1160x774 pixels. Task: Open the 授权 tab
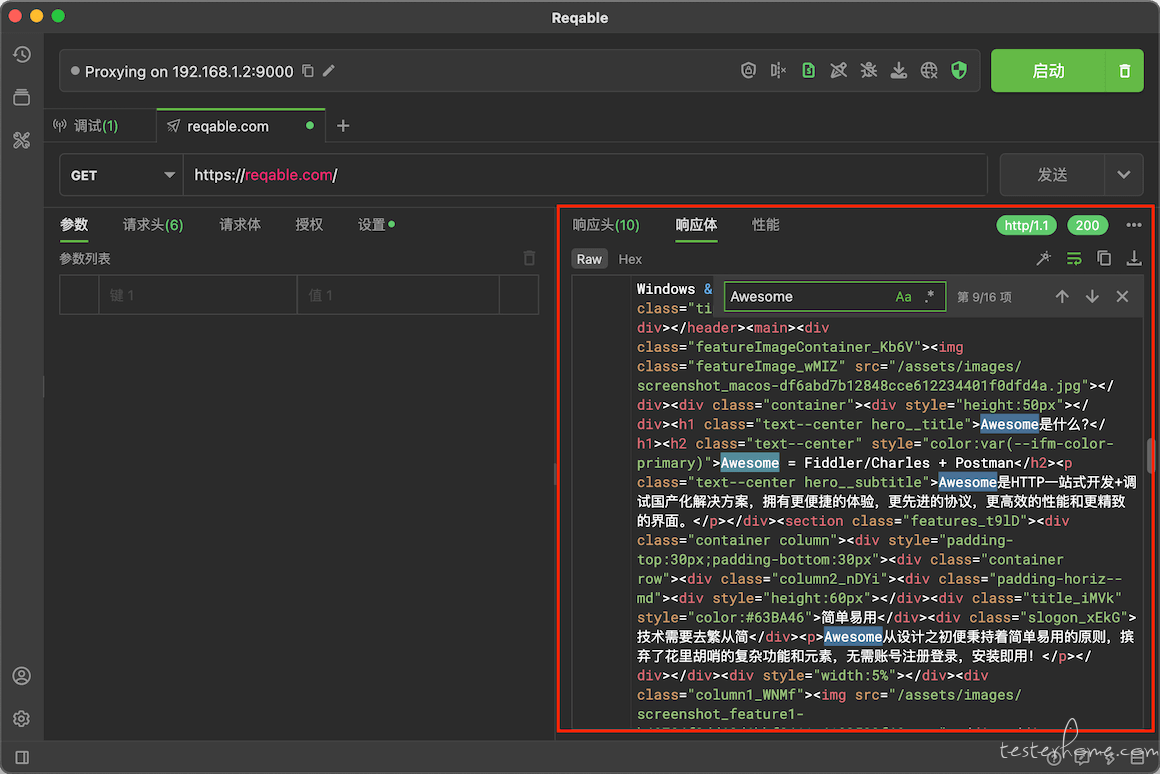[x=309, y=225]
